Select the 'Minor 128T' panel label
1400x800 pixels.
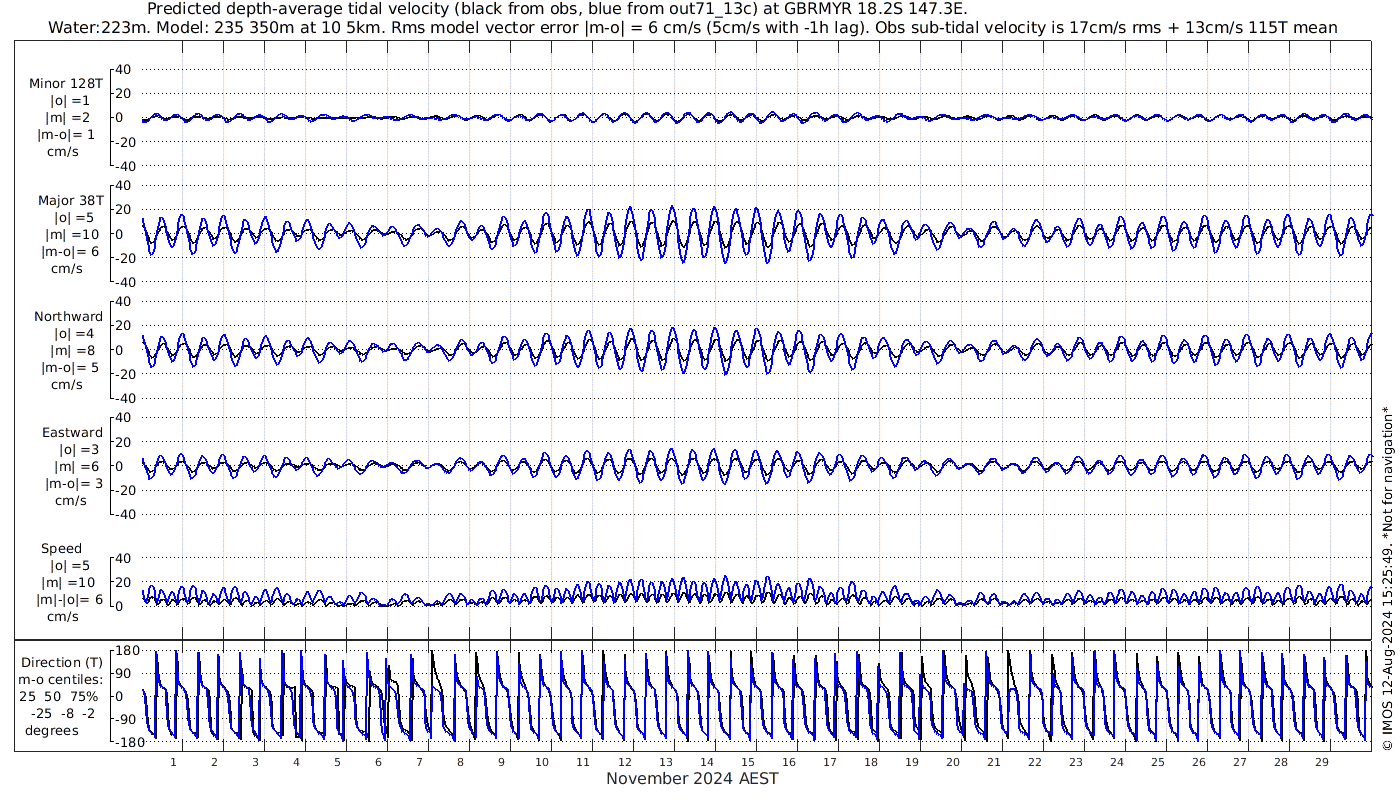click(x=68, y=84)
